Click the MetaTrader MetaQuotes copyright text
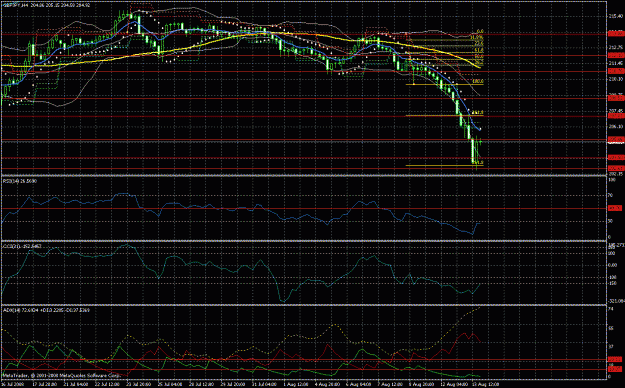The height and width of the screenshot is (388, 625). click(61, 376)
